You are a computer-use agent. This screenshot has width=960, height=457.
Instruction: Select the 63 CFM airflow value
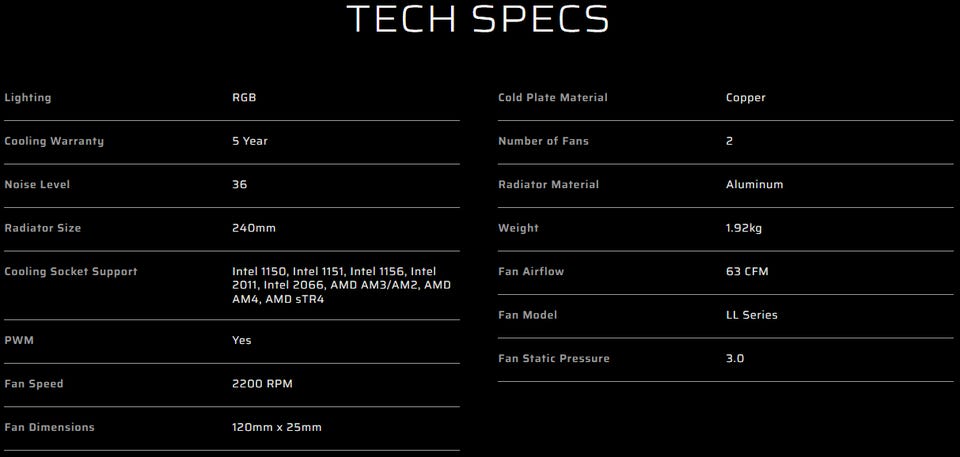click(747, 272)
